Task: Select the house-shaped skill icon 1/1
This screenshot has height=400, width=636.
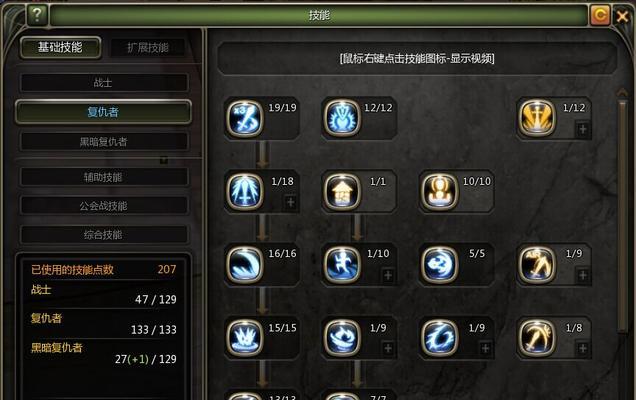Action: click(342, 191)
